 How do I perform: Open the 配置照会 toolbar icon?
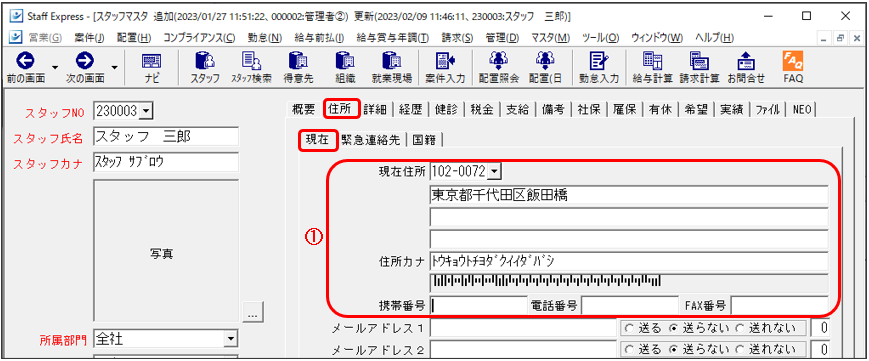[x=499, y=68]
